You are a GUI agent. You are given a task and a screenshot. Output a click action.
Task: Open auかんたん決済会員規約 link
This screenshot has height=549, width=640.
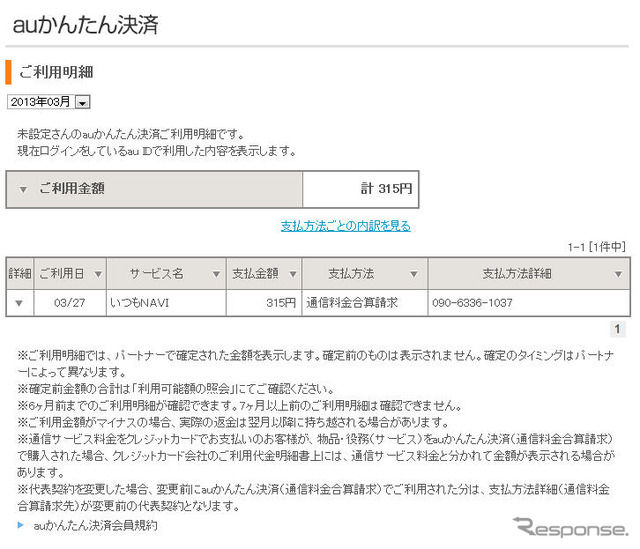95,526
